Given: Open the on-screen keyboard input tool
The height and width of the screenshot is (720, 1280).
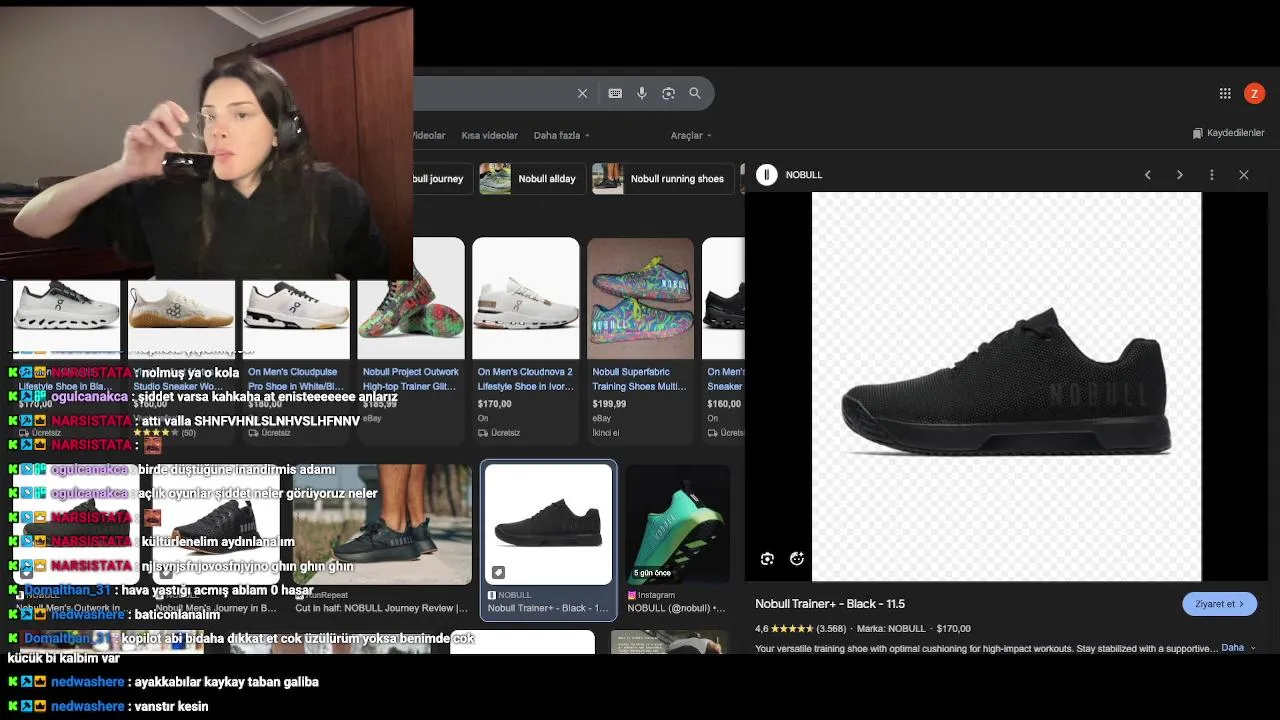Looking at the screenshot, I should (x=615, y=93).
